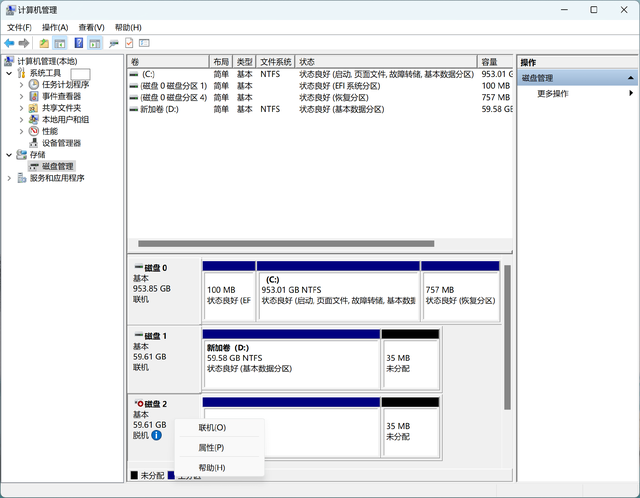Image resolution: width=640 pixels, height=498 pixels.
Task: Sort by the 容量 column header
Action: (x=495, y=62)
